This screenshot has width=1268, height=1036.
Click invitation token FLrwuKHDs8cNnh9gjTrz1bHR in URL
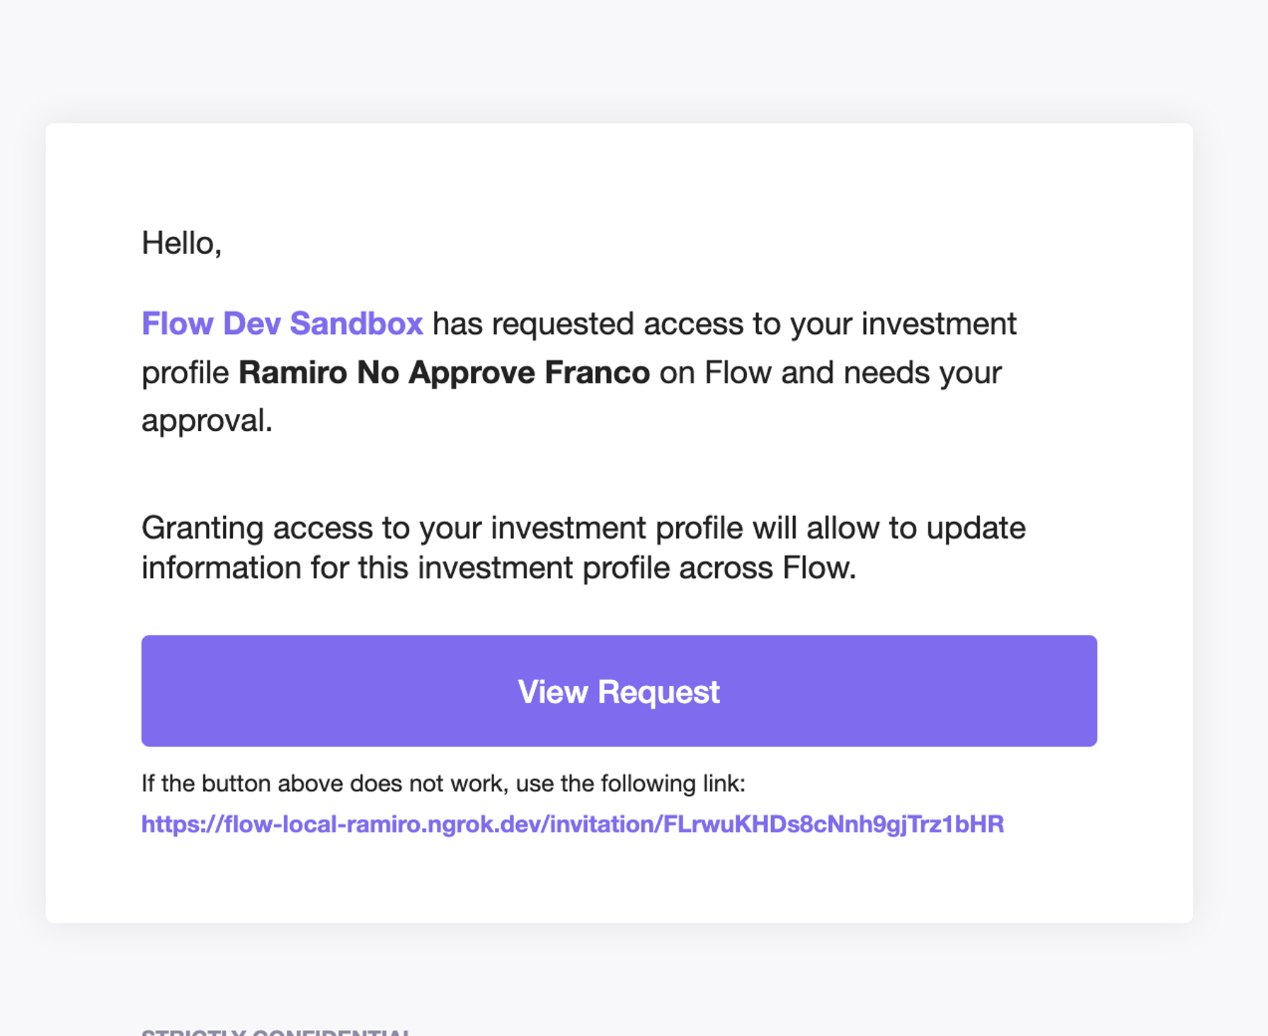[x=833, y=824]
